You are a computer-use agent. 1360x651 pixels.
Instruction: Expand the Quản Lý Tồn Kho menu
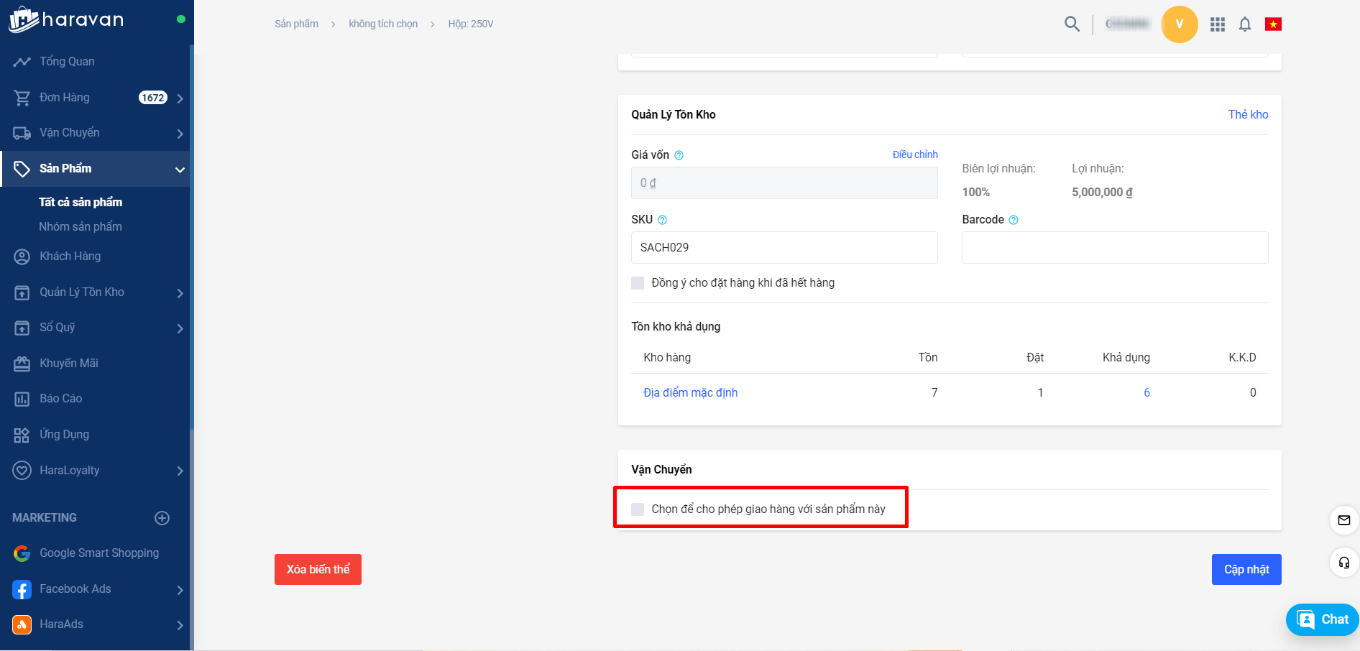tap(180, 293)
